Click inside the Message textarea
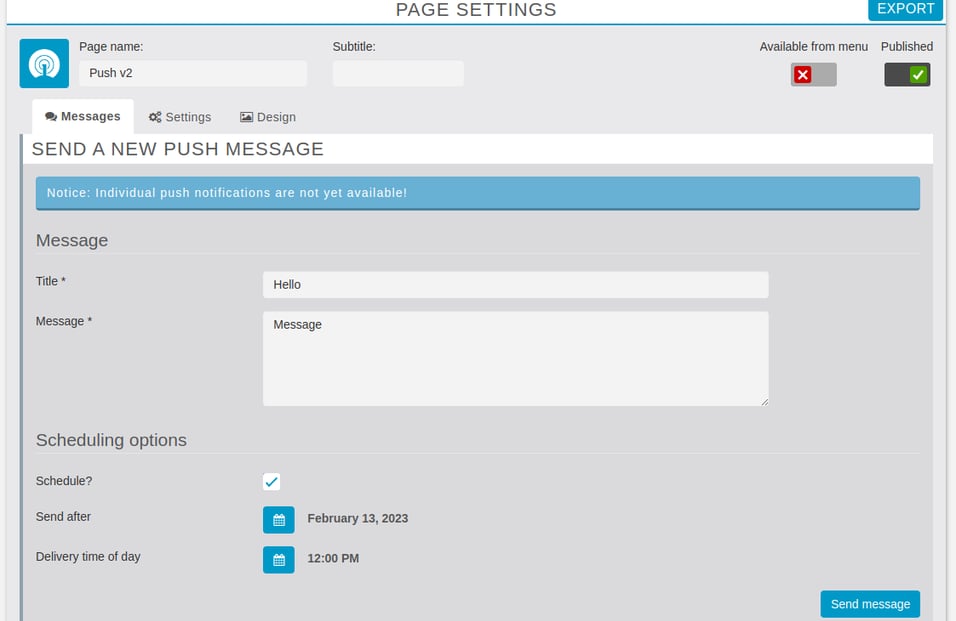 point(515,359)
